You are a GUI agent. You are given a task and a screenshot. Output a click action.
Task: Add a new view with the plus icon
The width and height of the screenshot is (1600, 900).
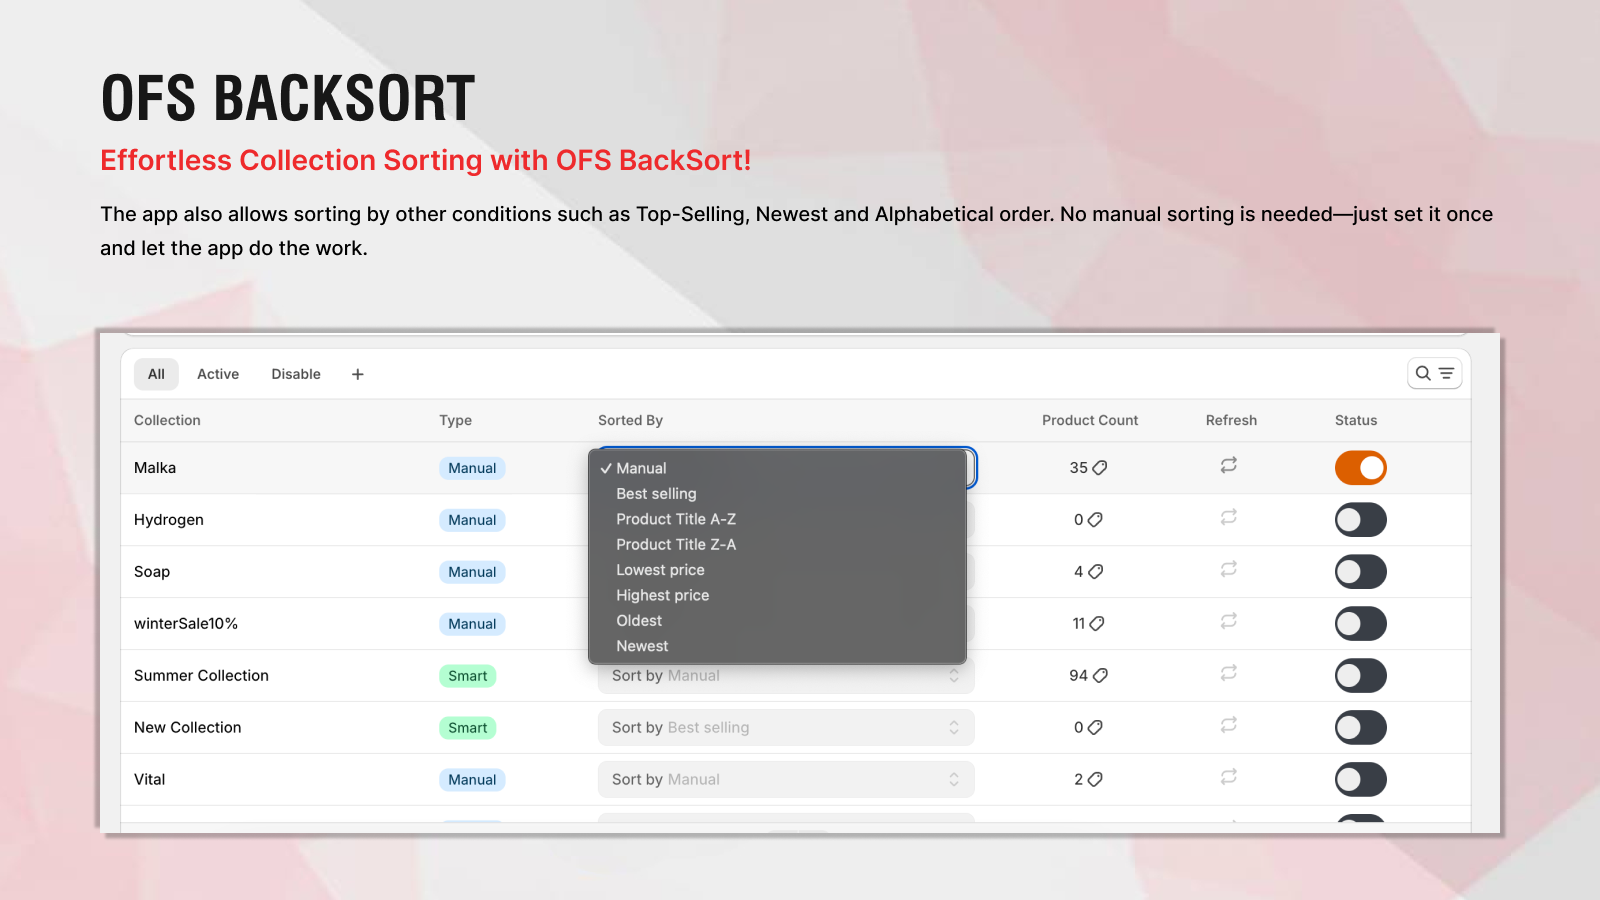pos(357,373)
